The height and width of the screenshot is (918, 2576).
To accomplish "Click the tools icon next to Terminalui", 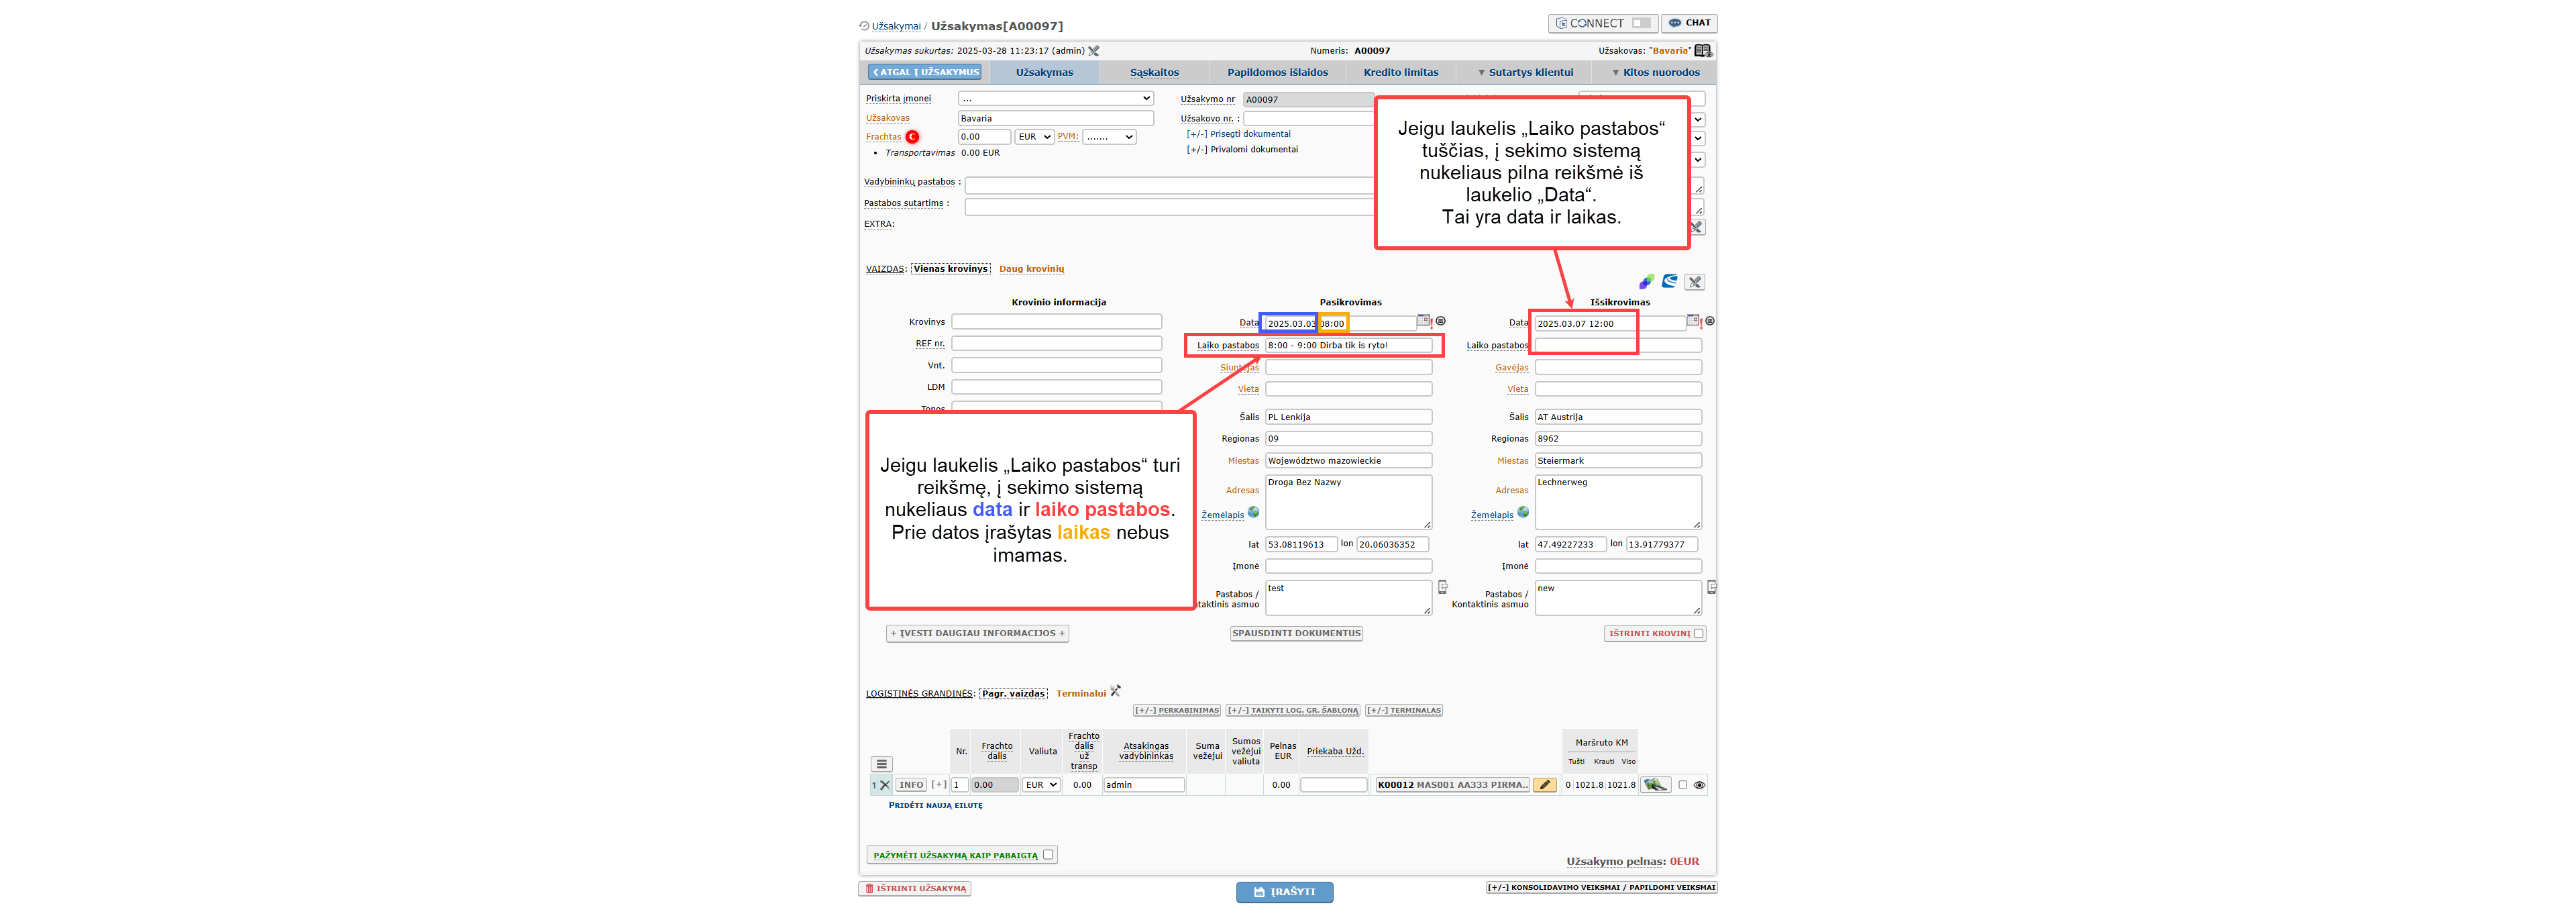I will pyautogui.click(x=1116, y=691).
